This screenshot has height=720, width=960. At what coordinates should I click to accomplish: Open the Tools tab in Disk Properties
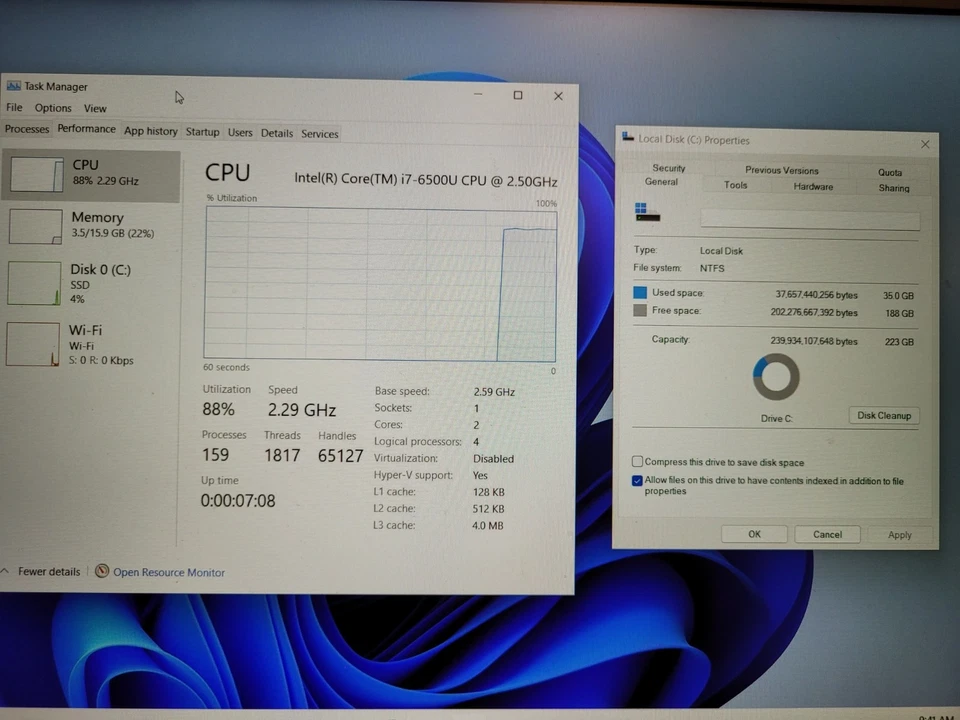click(735, 185)
